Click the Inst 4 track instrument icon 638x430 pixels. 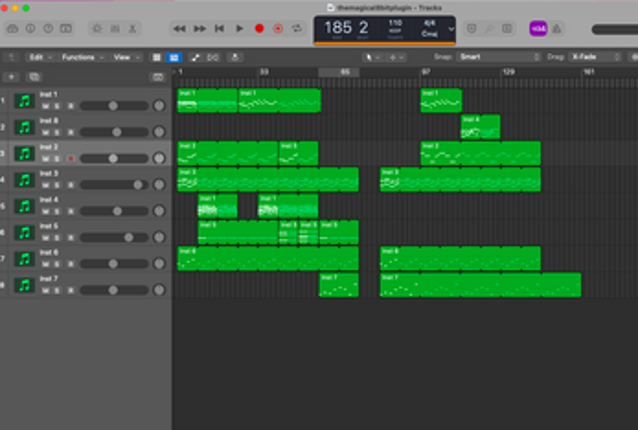(25, 207)
